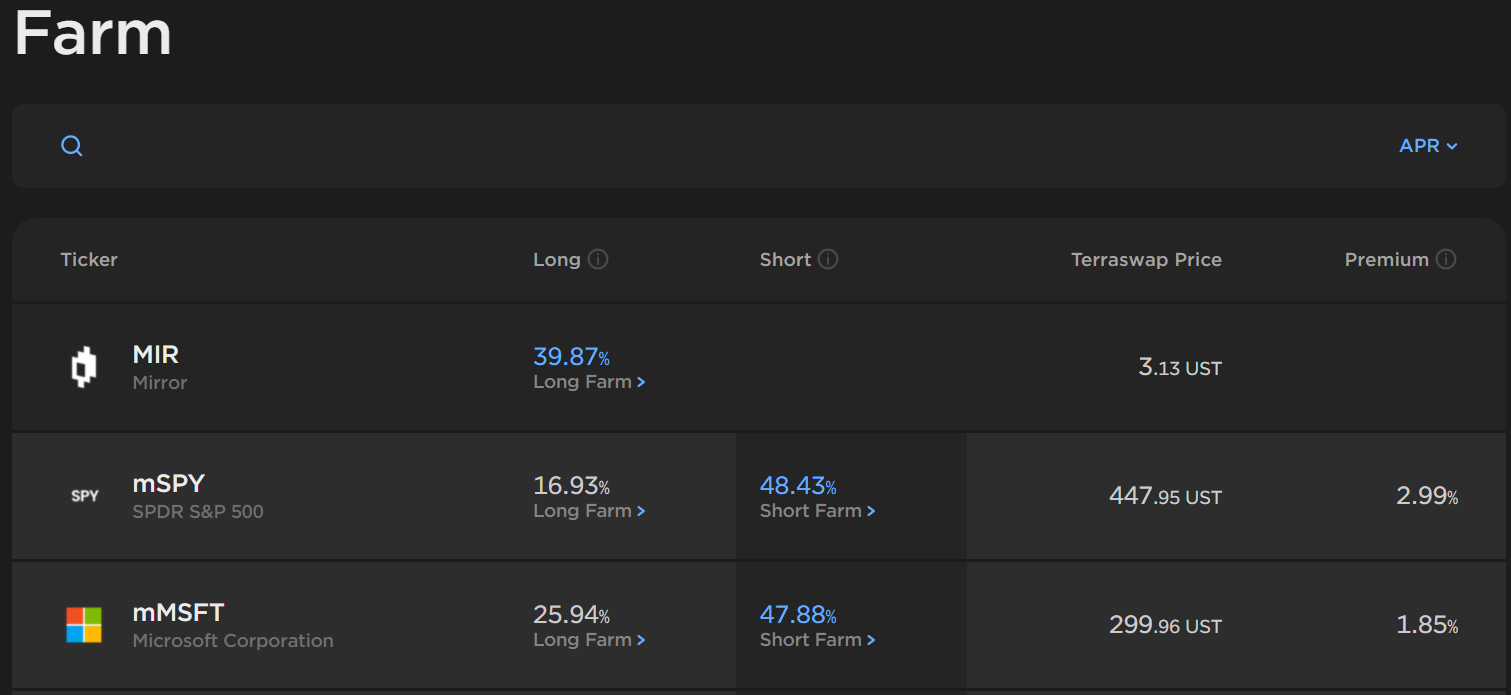This screenshot has width=1511, height=695.
Task: Click the Terraswap Price column header
Action: tap(1146, 260)
